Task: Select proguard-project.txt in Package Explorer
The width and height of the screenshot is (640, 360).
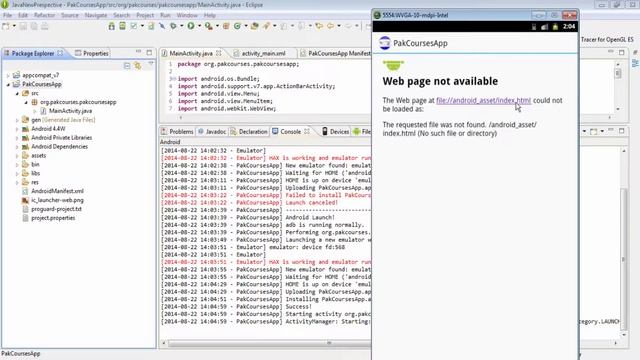Action: pyautogui.click(x=56, y=209)
